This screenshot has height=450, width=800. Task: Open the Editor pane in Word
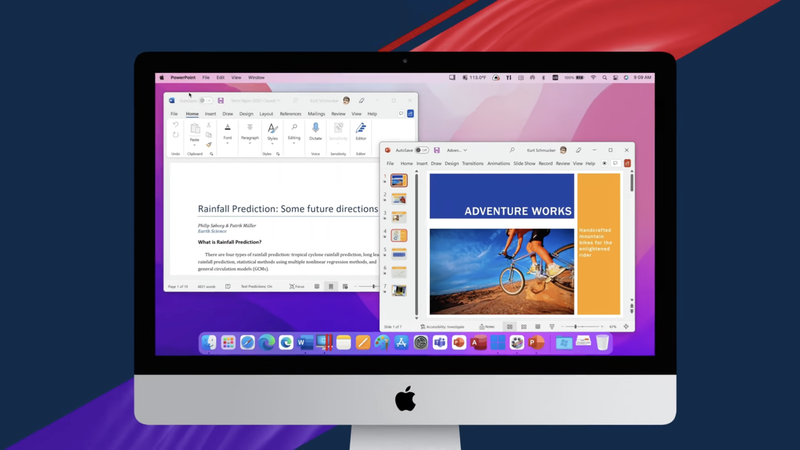point(361,129)
